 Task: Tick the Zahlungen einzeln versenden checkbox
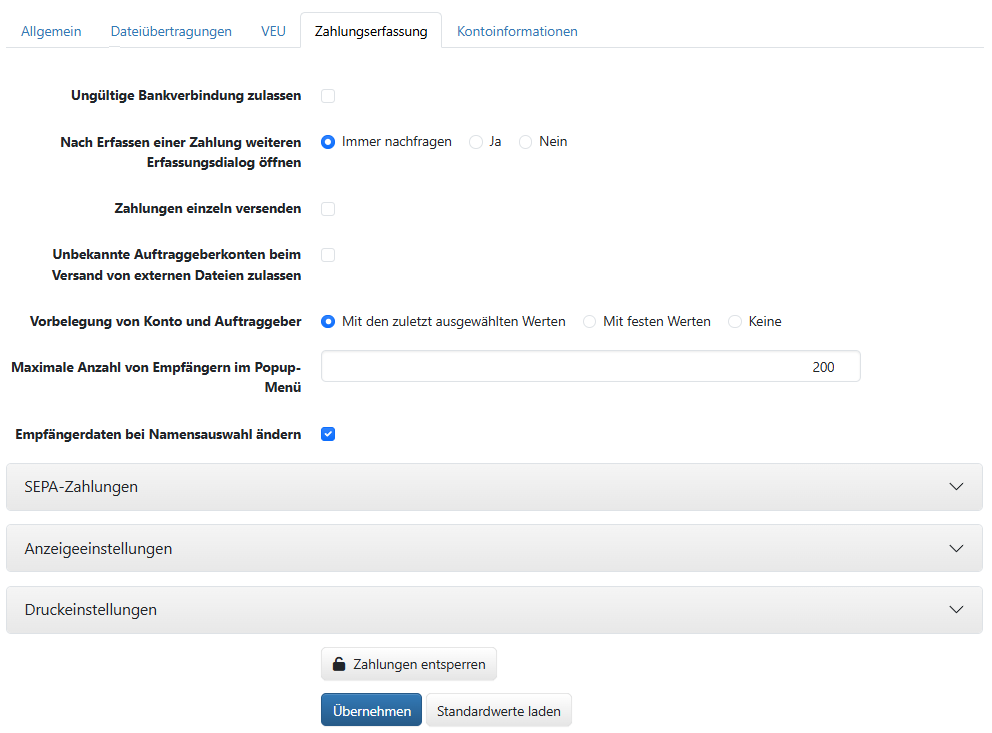[328, 209]
